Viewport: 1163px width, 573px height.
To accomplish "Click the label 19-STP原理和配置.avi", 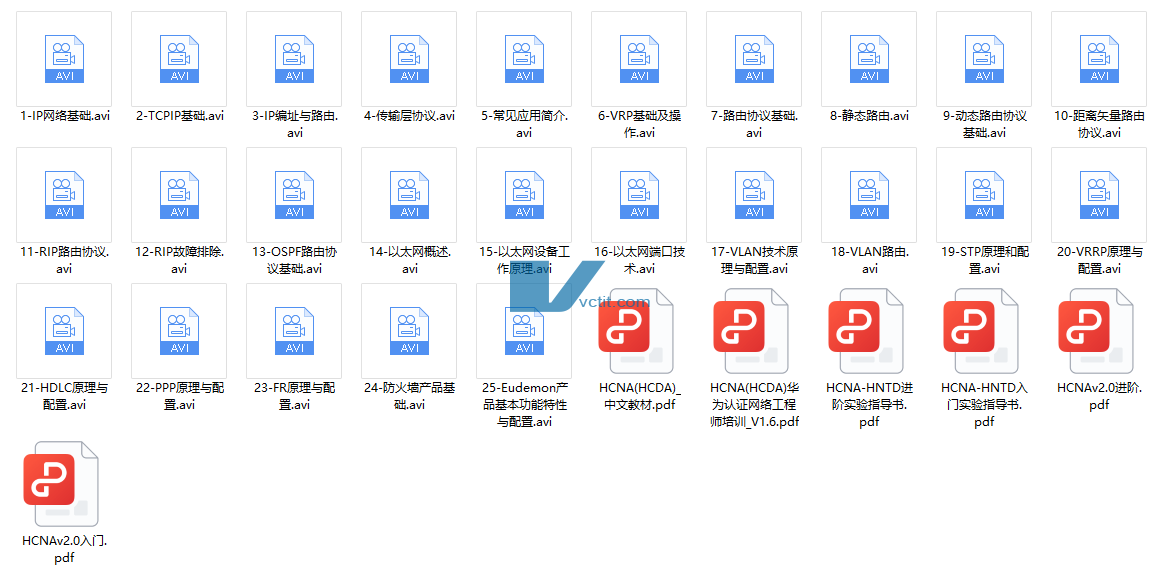I will coord(984,260).
